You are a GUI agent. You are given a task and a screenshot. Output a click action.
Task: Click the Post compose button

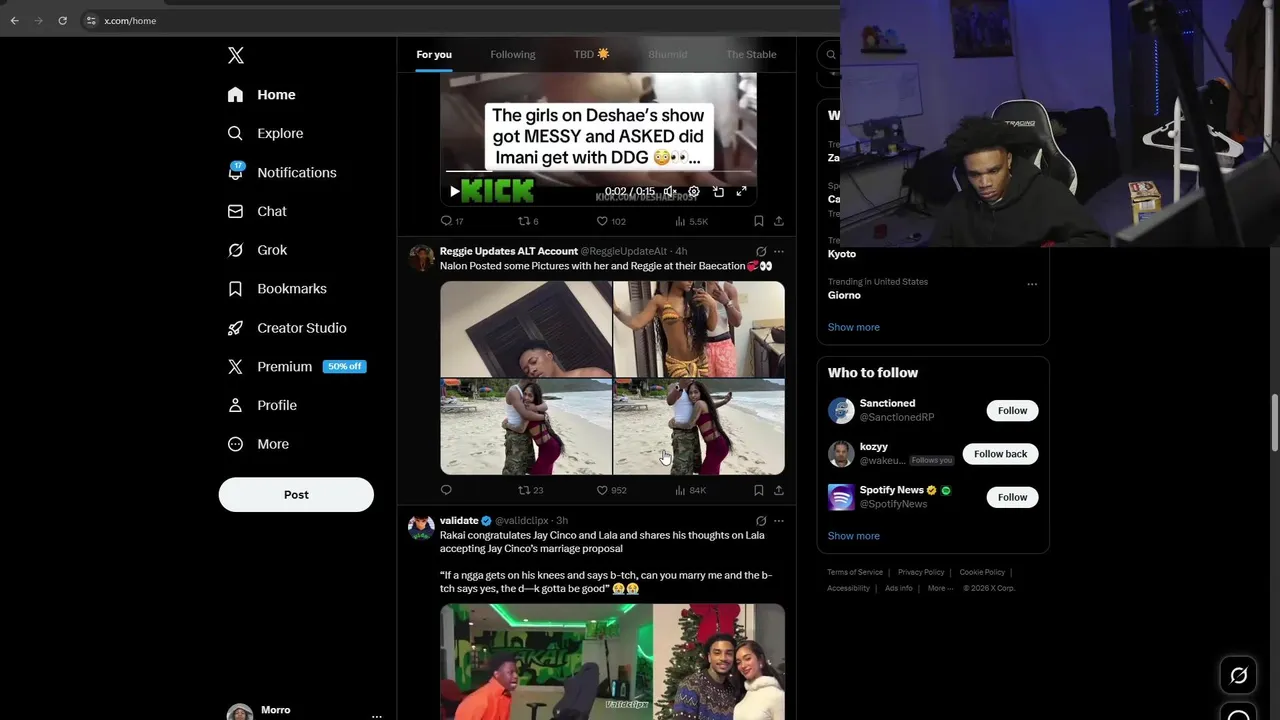pyautogui.click(x=296, y=495)
